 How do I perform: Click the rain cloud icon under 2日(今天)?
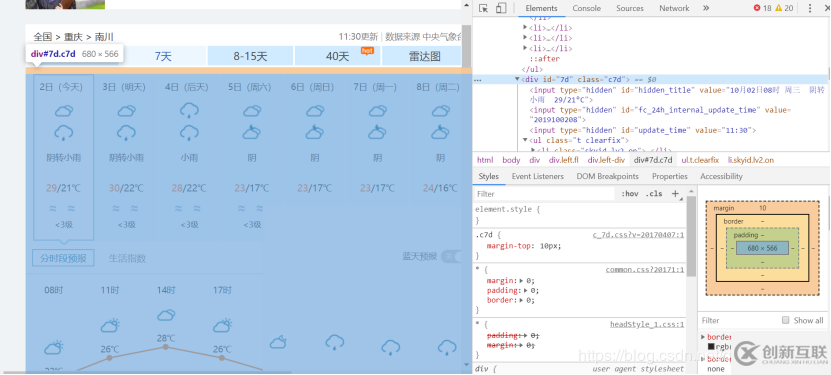(64, 132)
